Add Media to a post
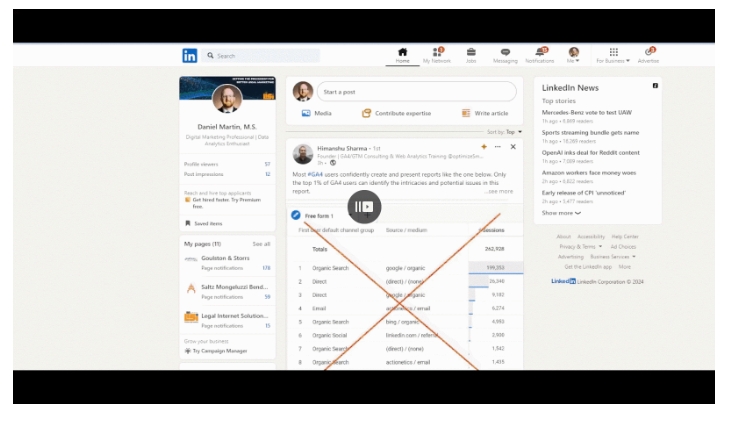This screenshot has width=729, height=425. pyautogui.click(x=316, y=113)
